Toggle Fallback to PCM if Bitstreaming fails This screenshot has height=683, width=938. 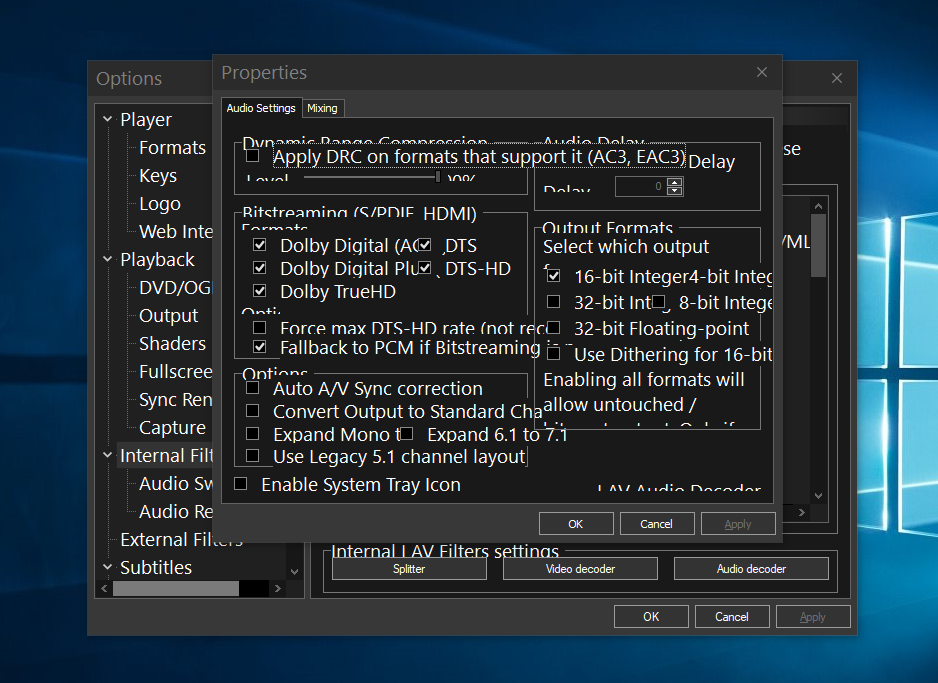click(257, 345)
